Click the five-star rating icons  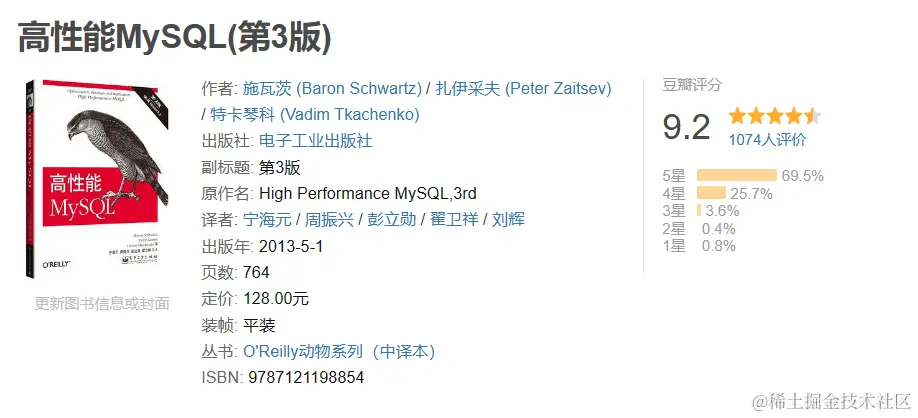(x=774, y=115)
